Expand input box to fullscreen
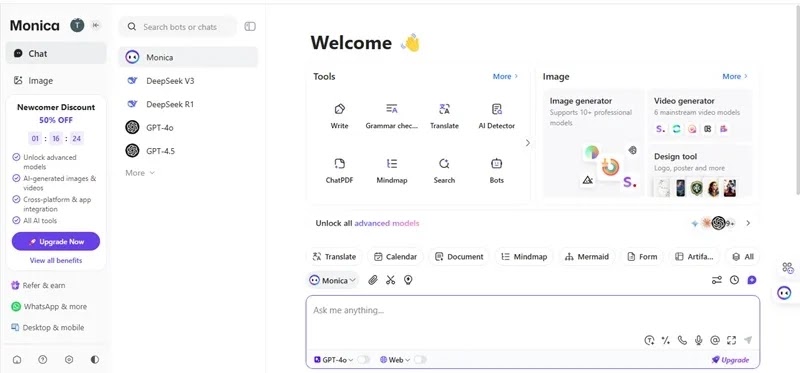Screen dimensions: 800x373 click(732, 340)
